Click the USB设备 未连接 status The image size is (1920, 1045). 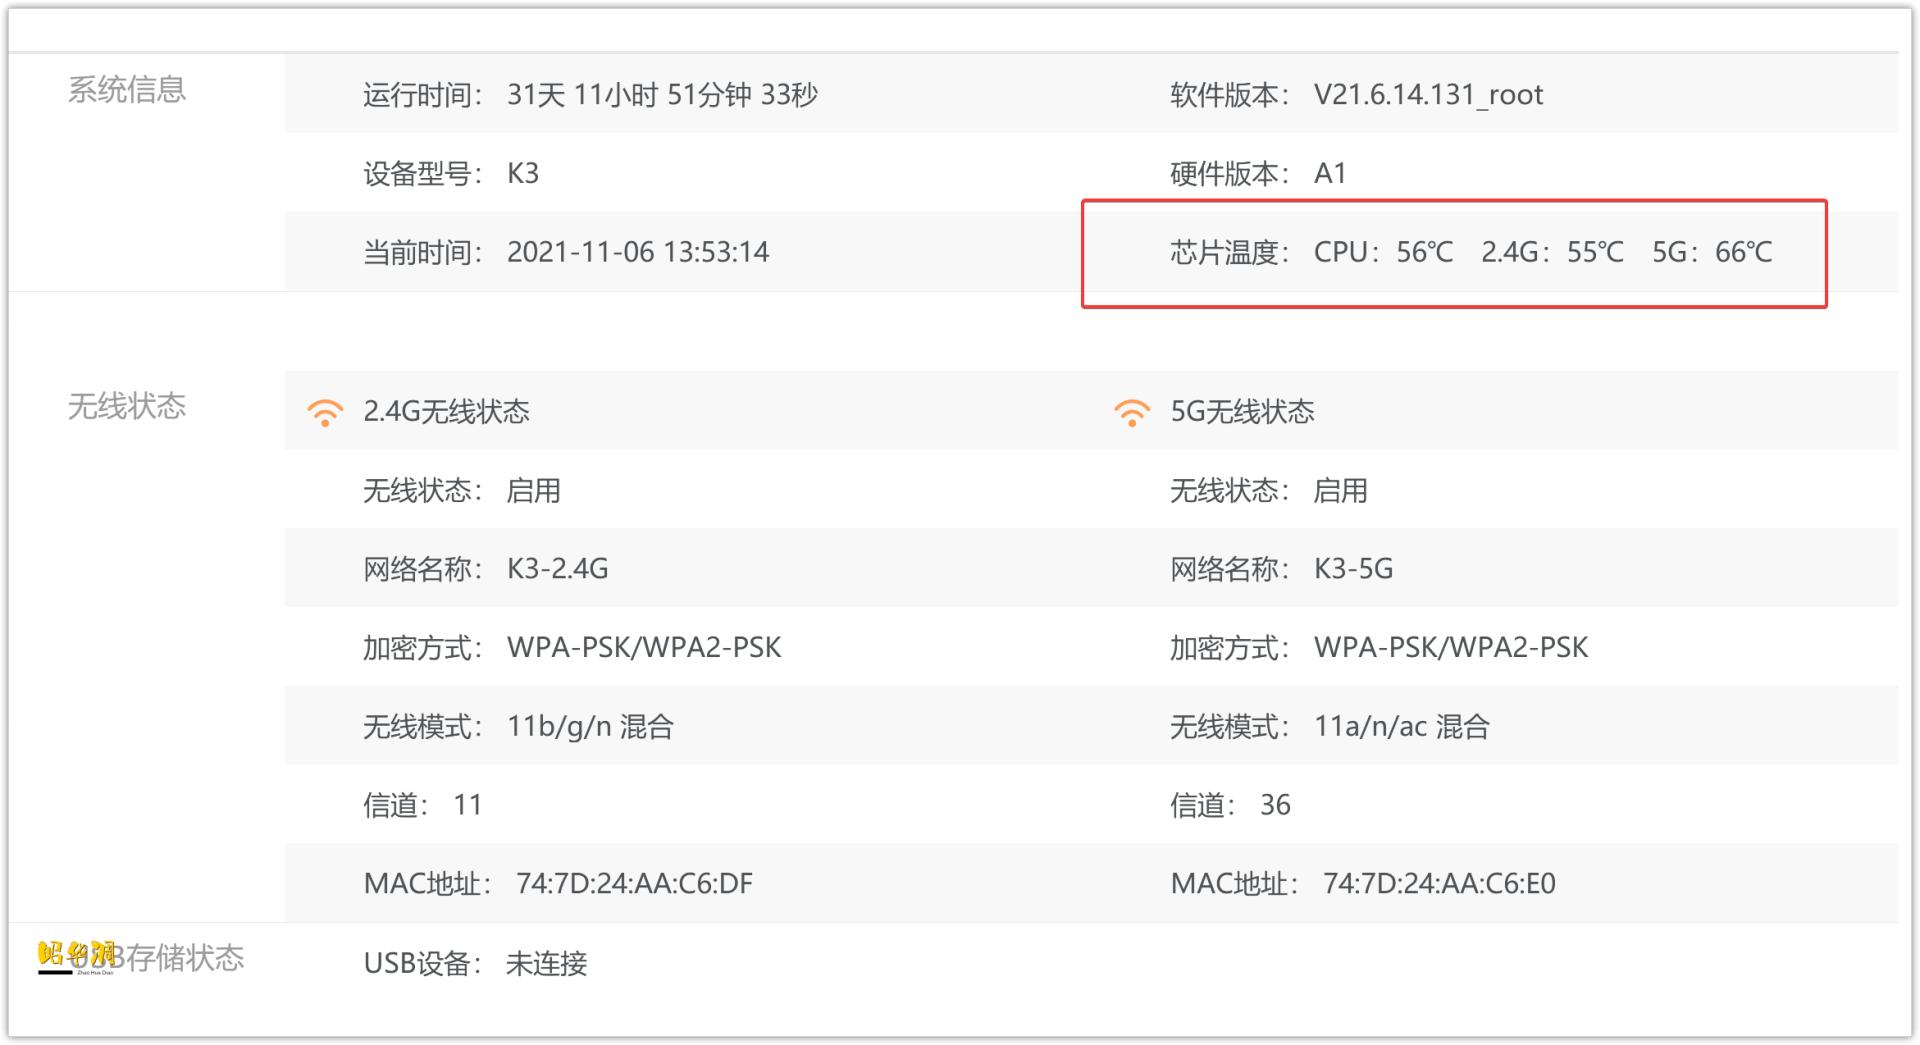click(545, 964)
